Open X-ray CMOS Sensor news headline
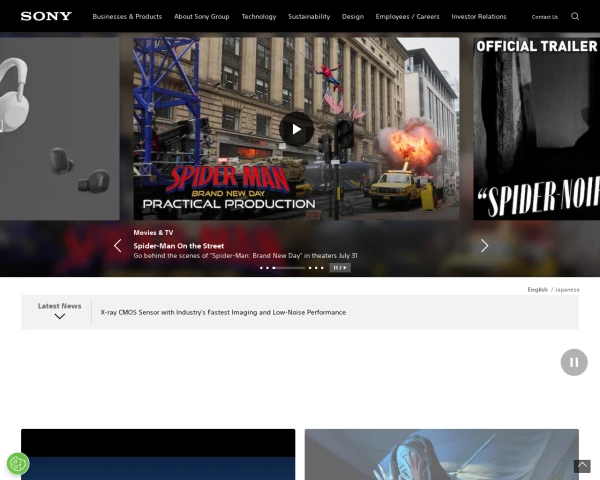The height and width of the screenshot is (480, 600). (x=223, y=312)
